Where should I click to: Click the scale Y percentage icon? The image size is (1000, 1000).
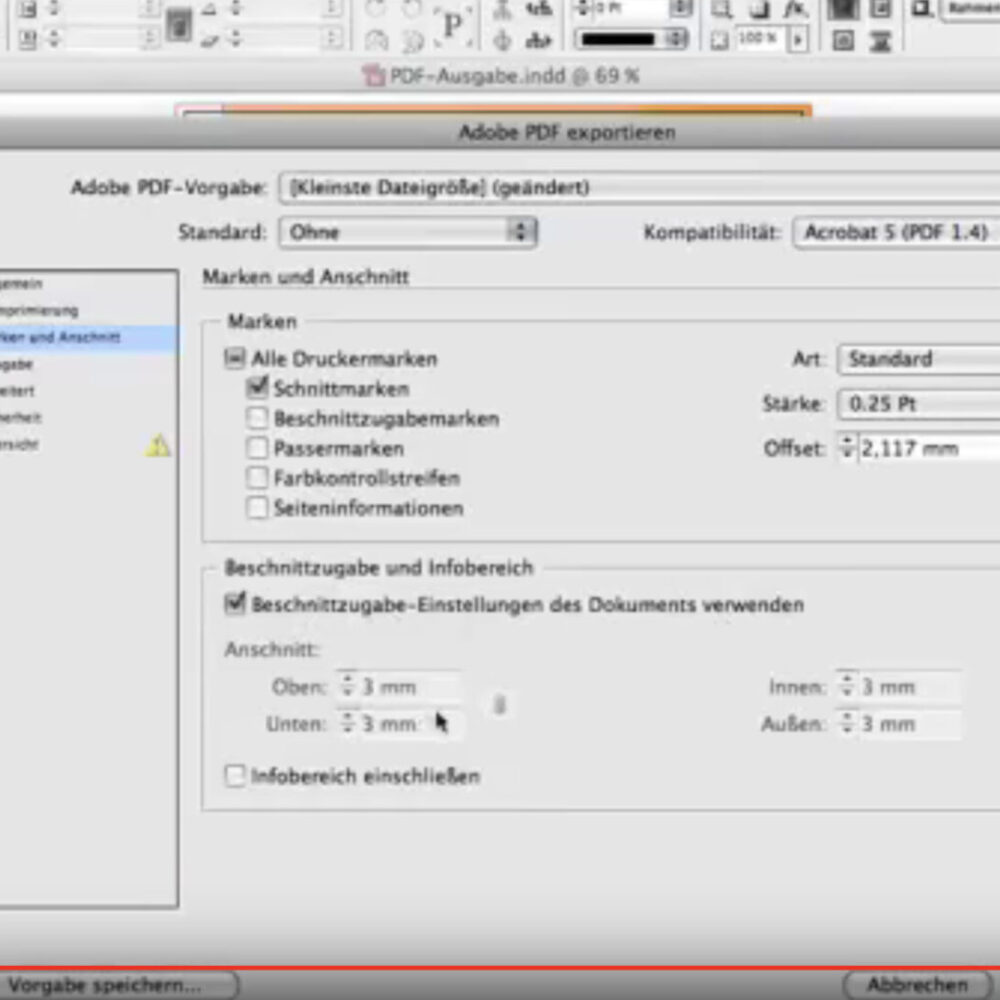tap(27, 40)
